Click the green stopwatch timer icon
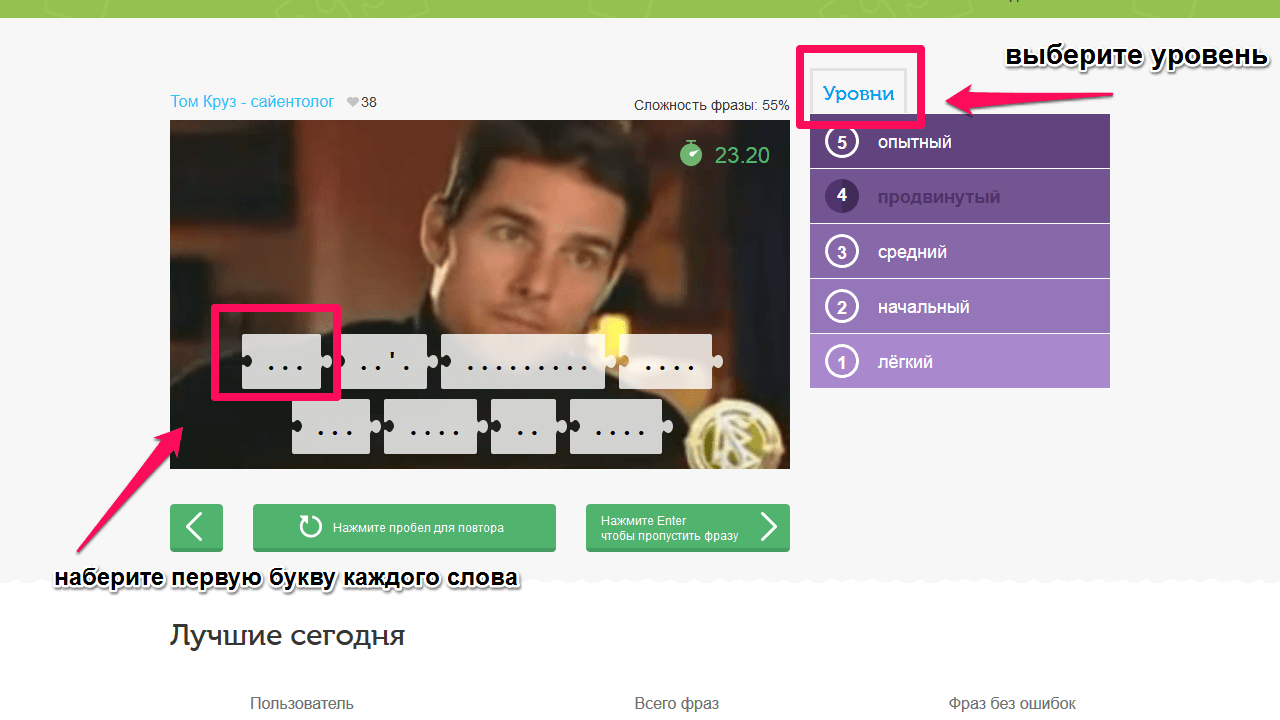 [x=691, y=153]
